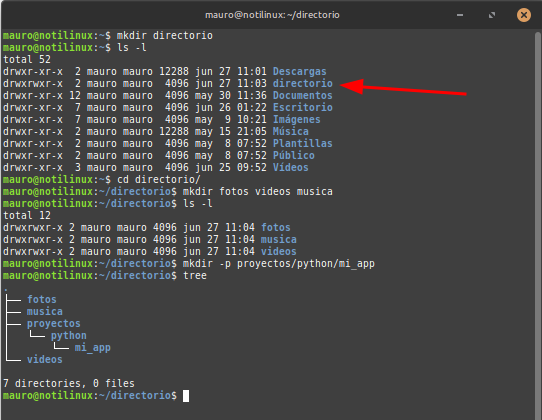Click fotos in the tree output

coord(42,299)
